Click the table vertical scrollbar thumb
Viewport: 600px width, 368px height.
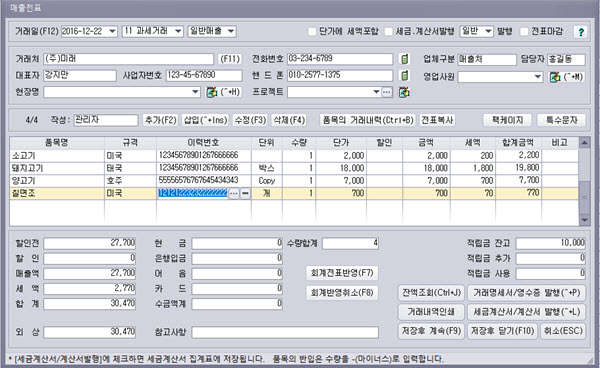click(x=584, y=197)
